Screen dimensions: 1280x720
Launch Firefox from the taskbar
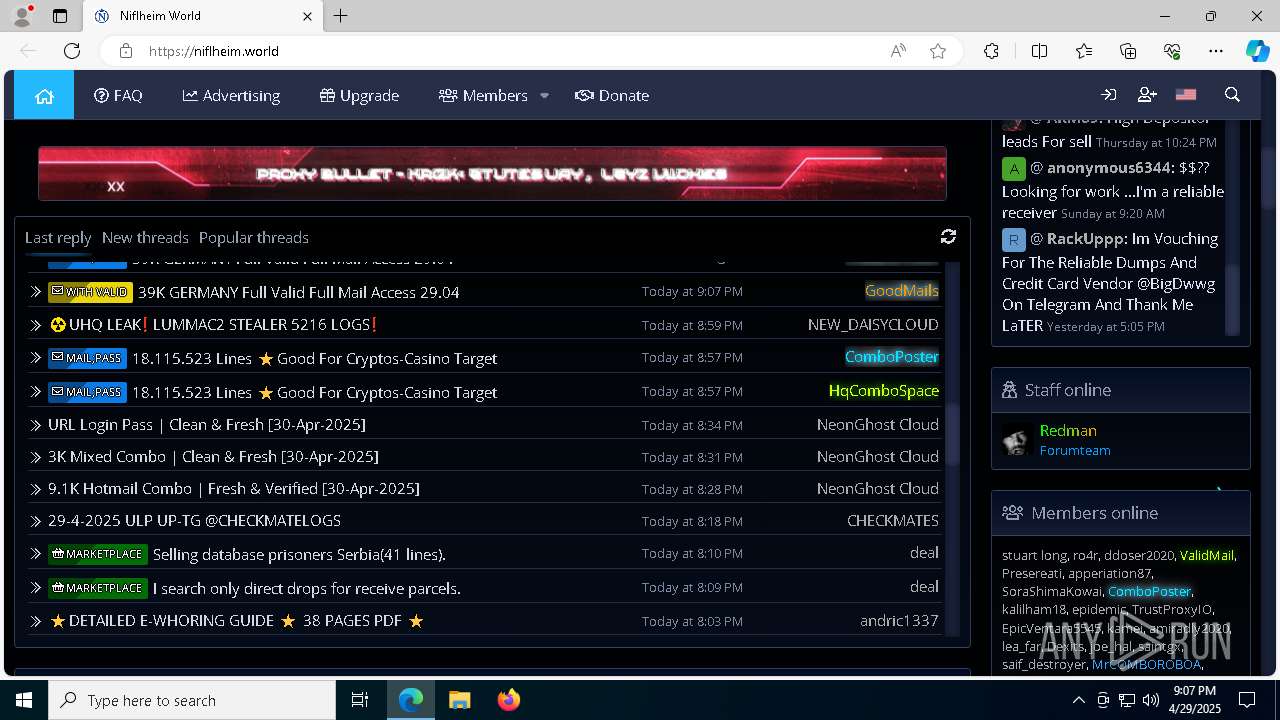(508, 700)
